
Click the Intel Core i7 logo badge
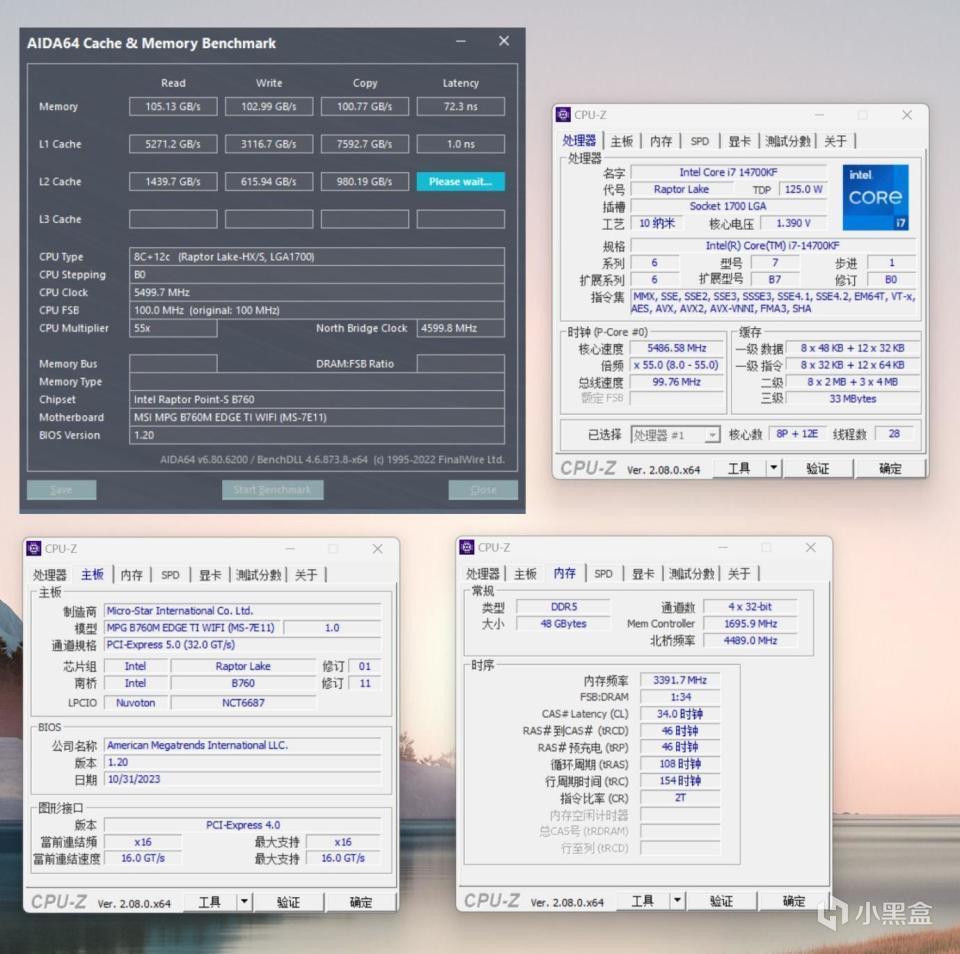(x=875, y=197)
